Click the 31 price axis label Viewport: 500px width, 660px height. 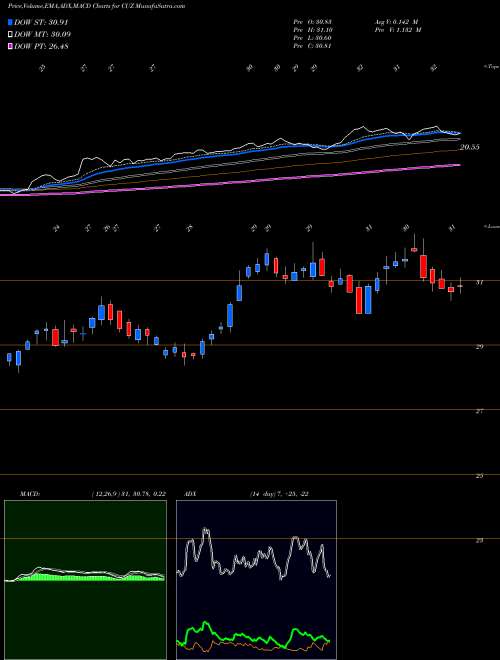[x=479, y=283]
